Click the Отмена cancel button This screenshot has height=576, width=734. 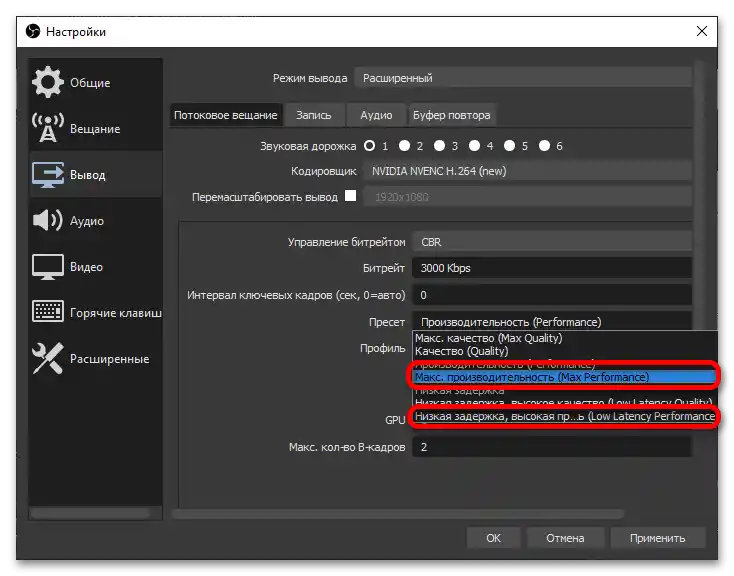[x=565, y=538]
